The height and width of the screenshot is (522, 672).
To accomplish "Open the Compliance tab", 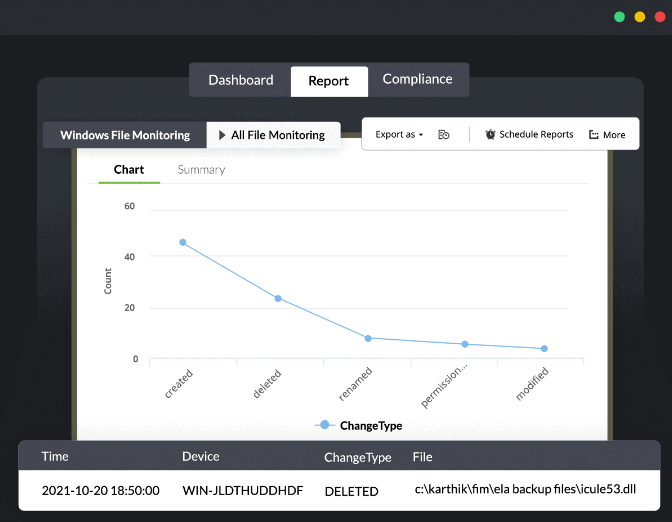I will (417, 80).
